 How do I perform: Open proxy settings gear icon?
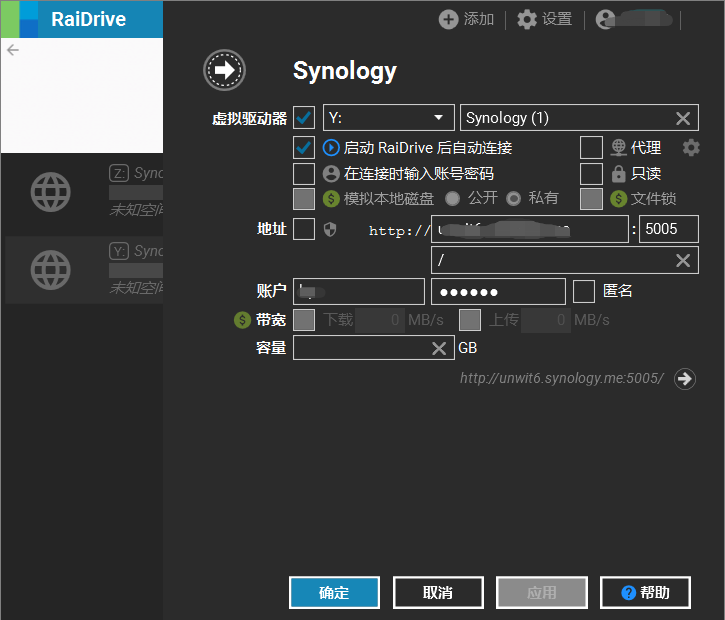pyautogui.click(x=691, y=148)
